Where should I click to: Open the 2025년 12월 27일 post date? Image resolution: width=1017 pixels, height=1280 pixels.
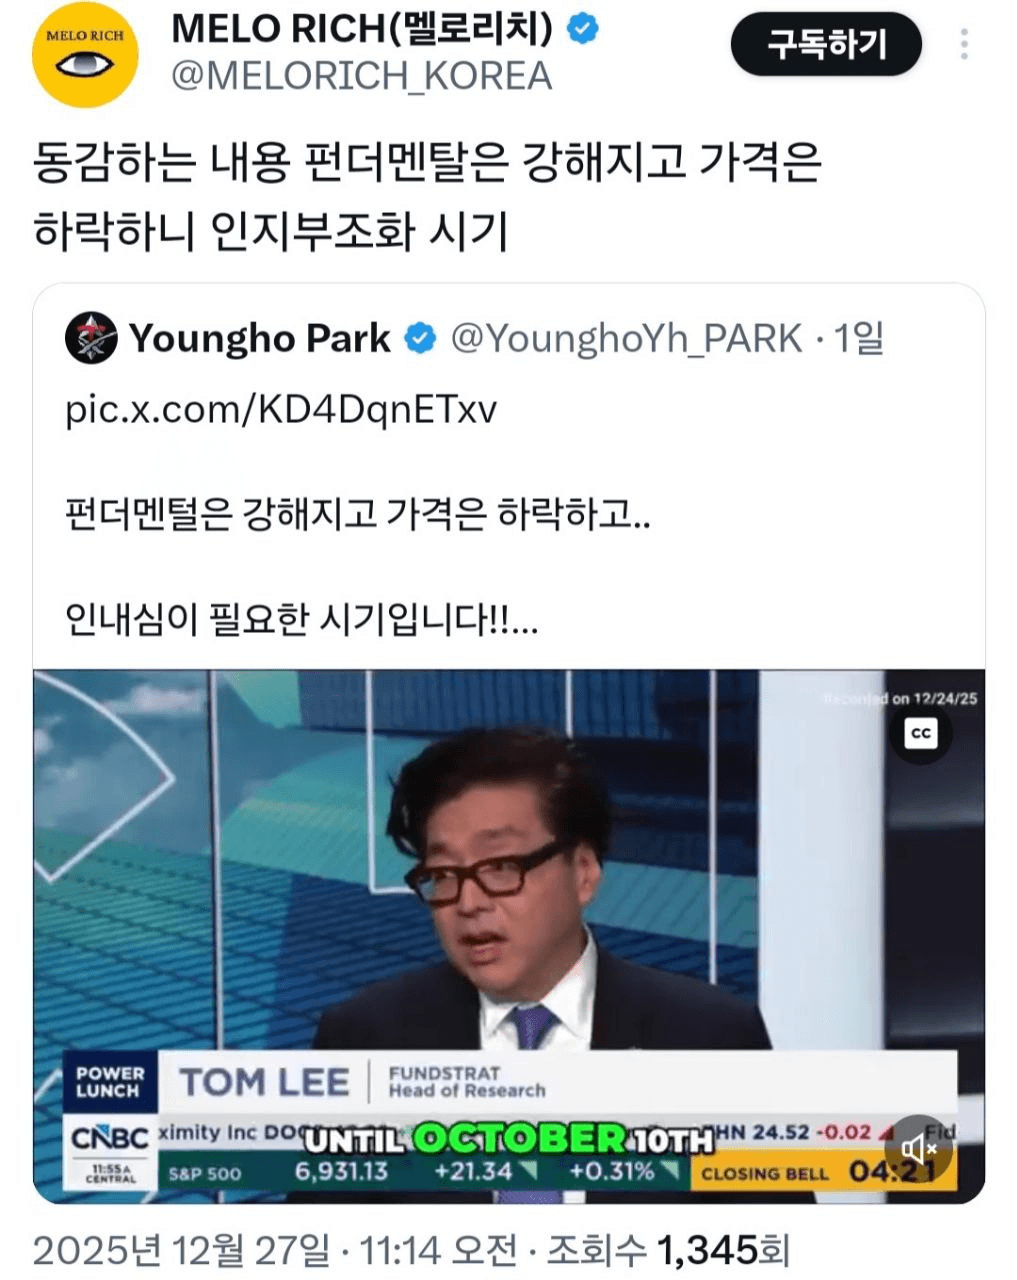(x=181, y=1250)
